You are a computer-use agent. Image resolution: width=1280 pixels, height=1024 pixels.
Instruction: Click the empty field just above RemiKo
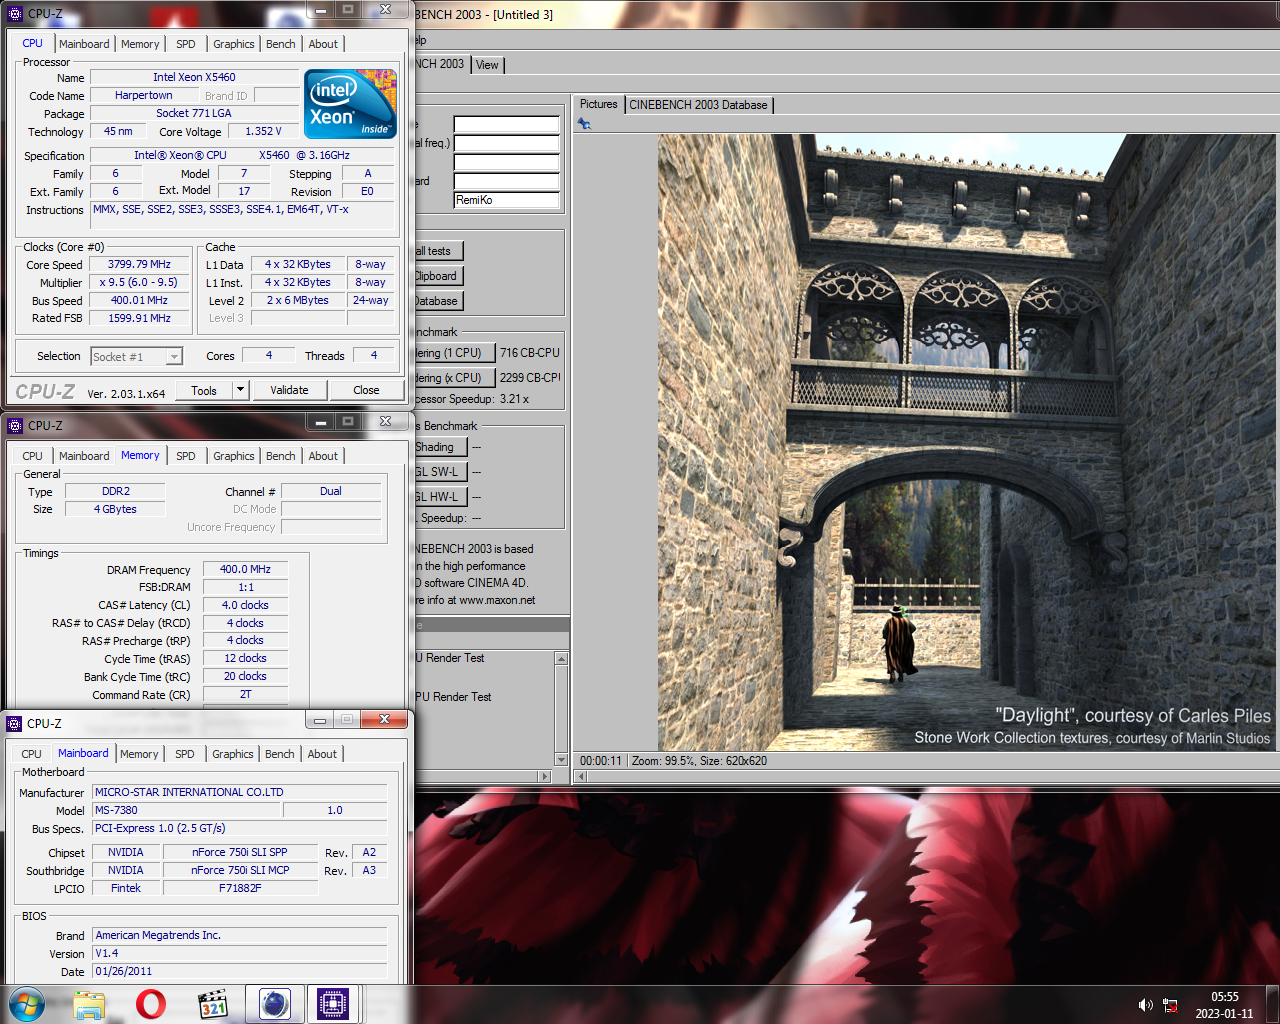[506, 181]
